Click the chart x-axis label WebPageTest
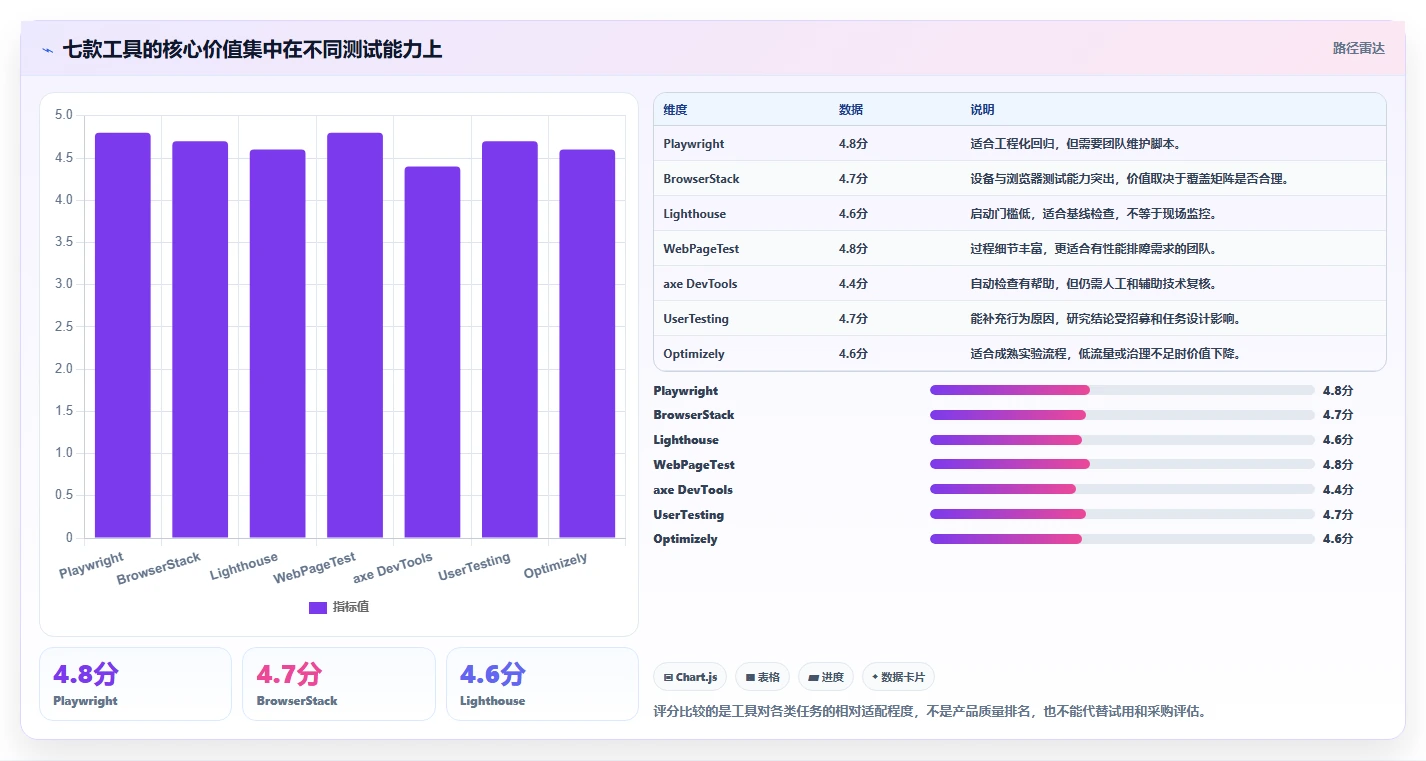Screen dimensions: 1426x761 [315, 568]
